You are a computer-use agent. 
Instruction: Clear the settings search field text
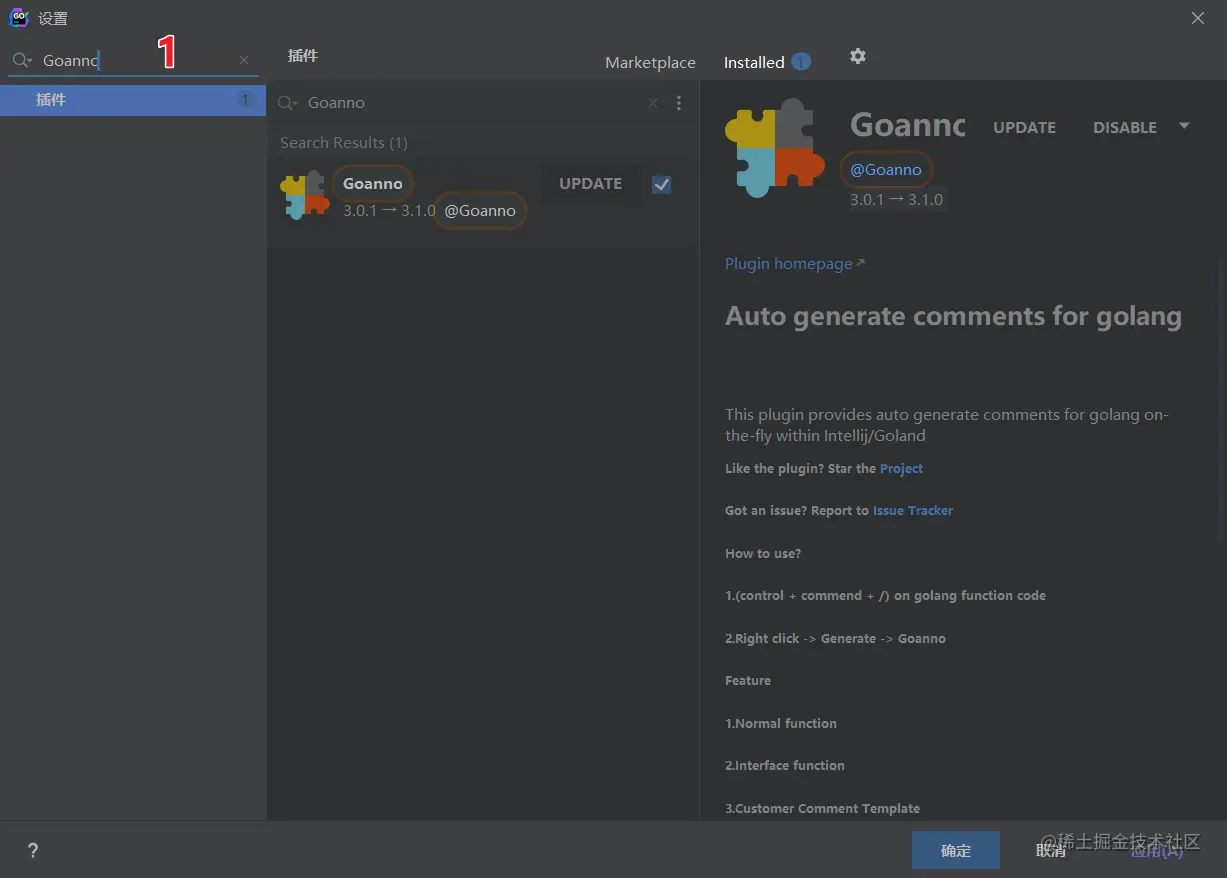(244, 60)
